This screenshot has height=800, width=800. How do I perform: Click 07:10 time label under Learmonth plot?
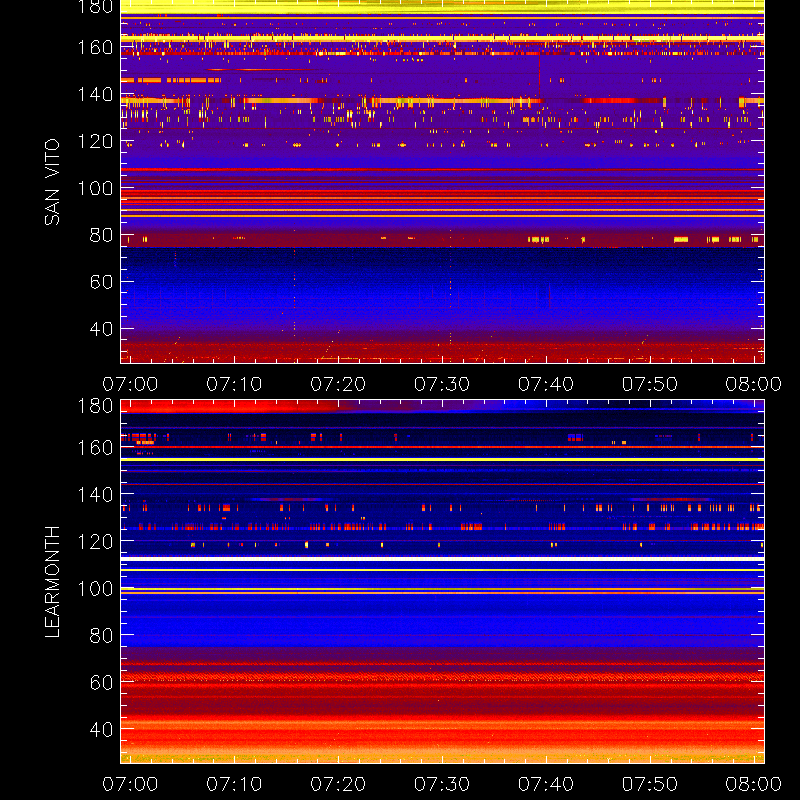click(x=234, y=784)
